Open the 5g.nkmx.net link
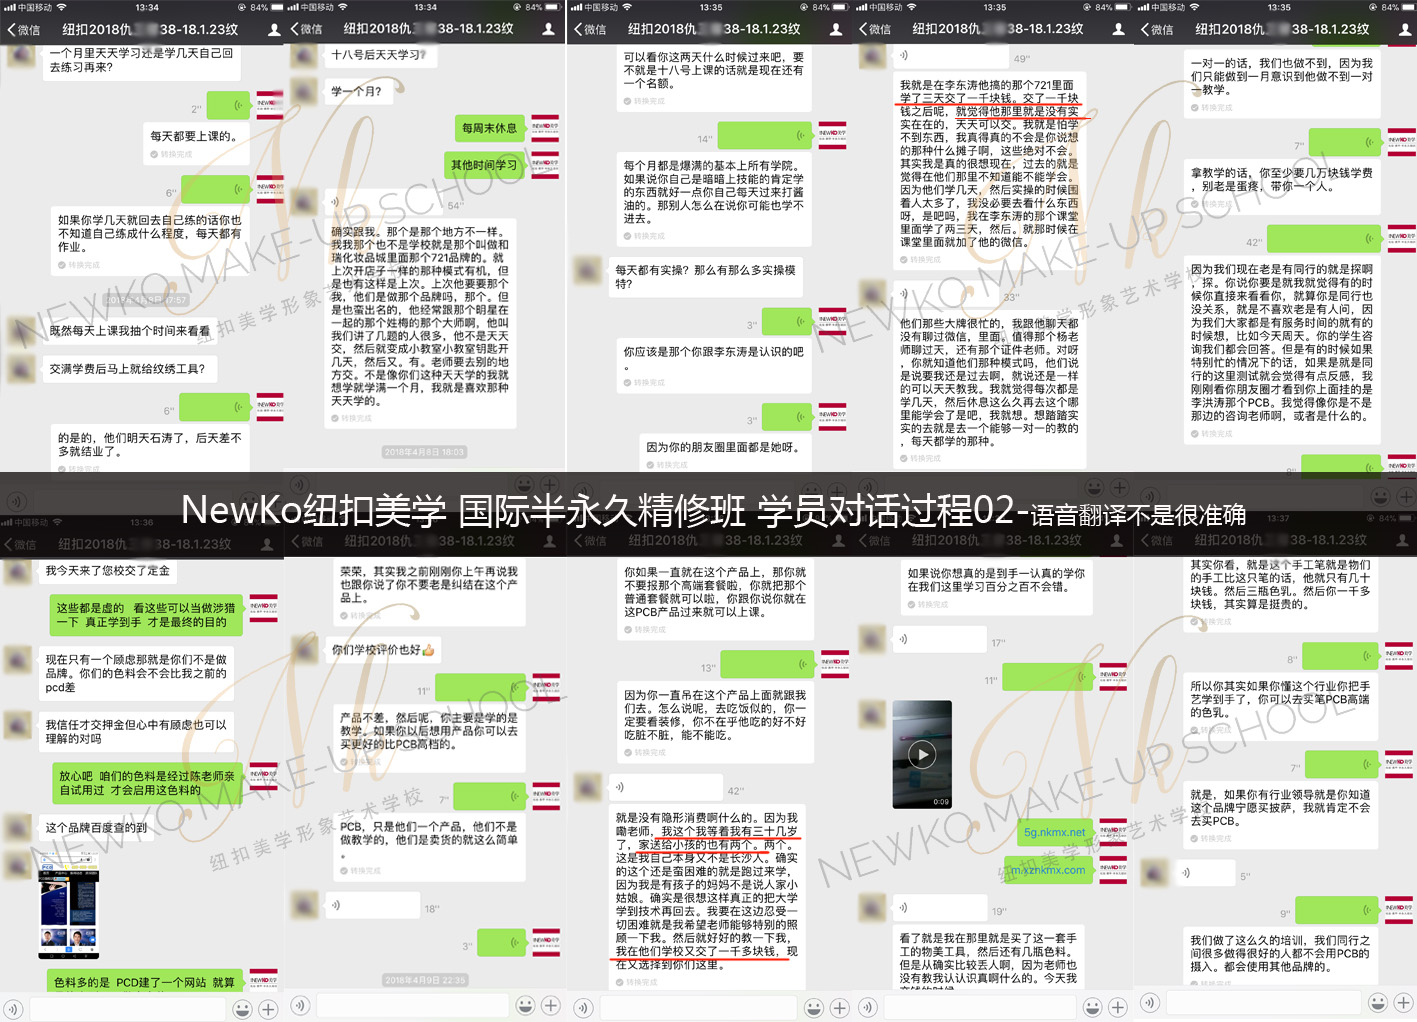Viewport: 1417px width, 1022px height. point(1054,832)
